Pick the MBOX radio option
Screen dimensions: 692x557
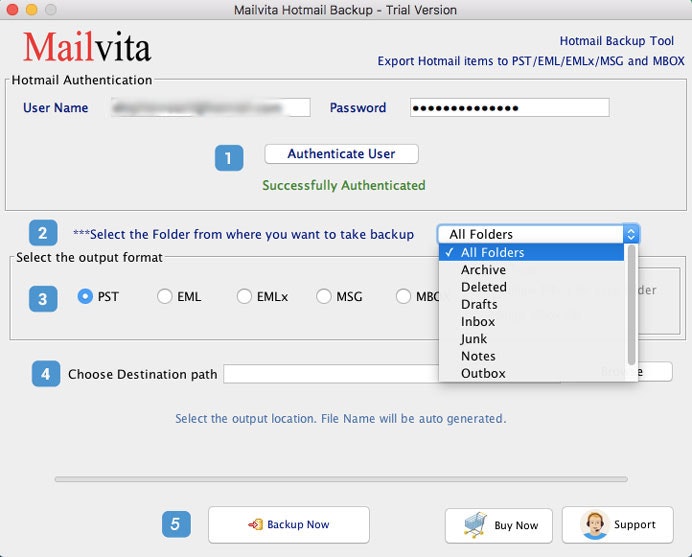click(403, 296)
